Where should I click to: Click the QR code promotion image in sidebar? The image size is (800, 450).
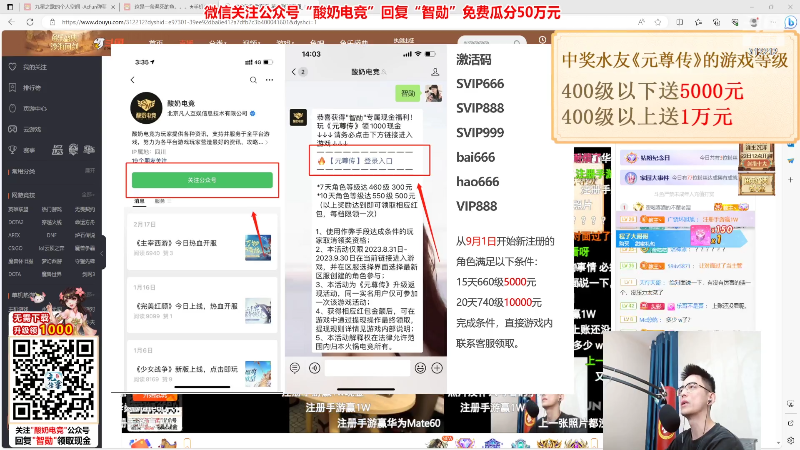coord(53,379)
